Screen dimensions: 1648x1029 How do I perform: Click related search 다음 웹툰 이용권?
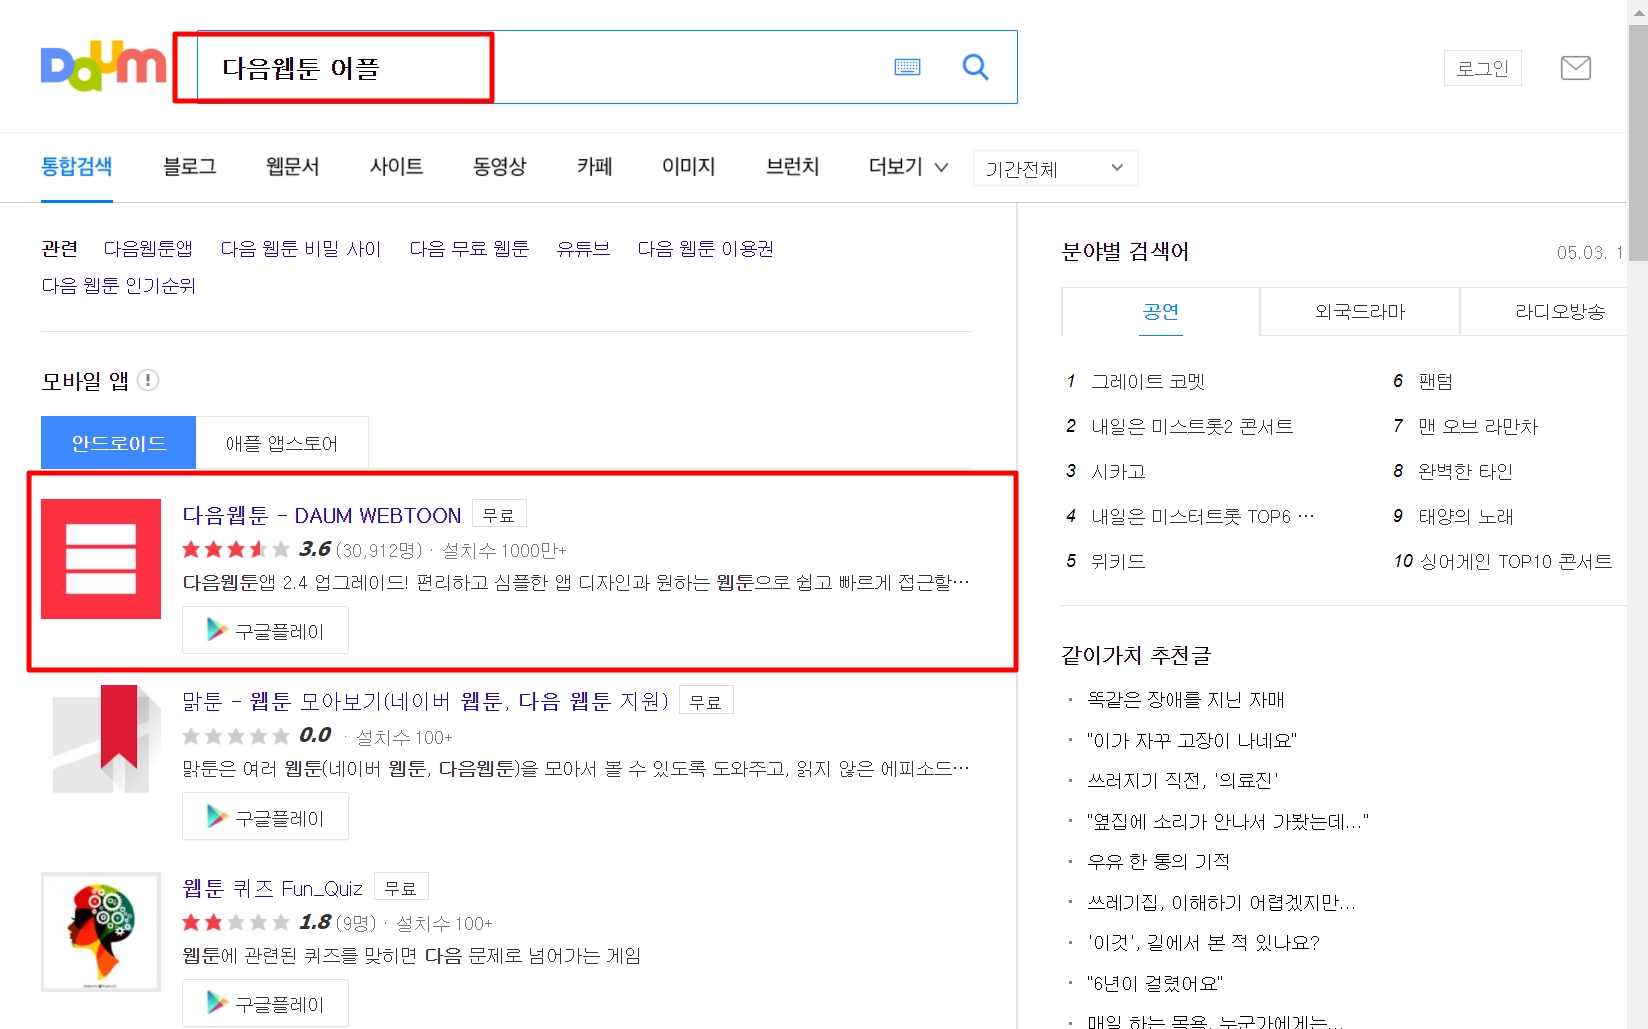click(x=706, y=248)
